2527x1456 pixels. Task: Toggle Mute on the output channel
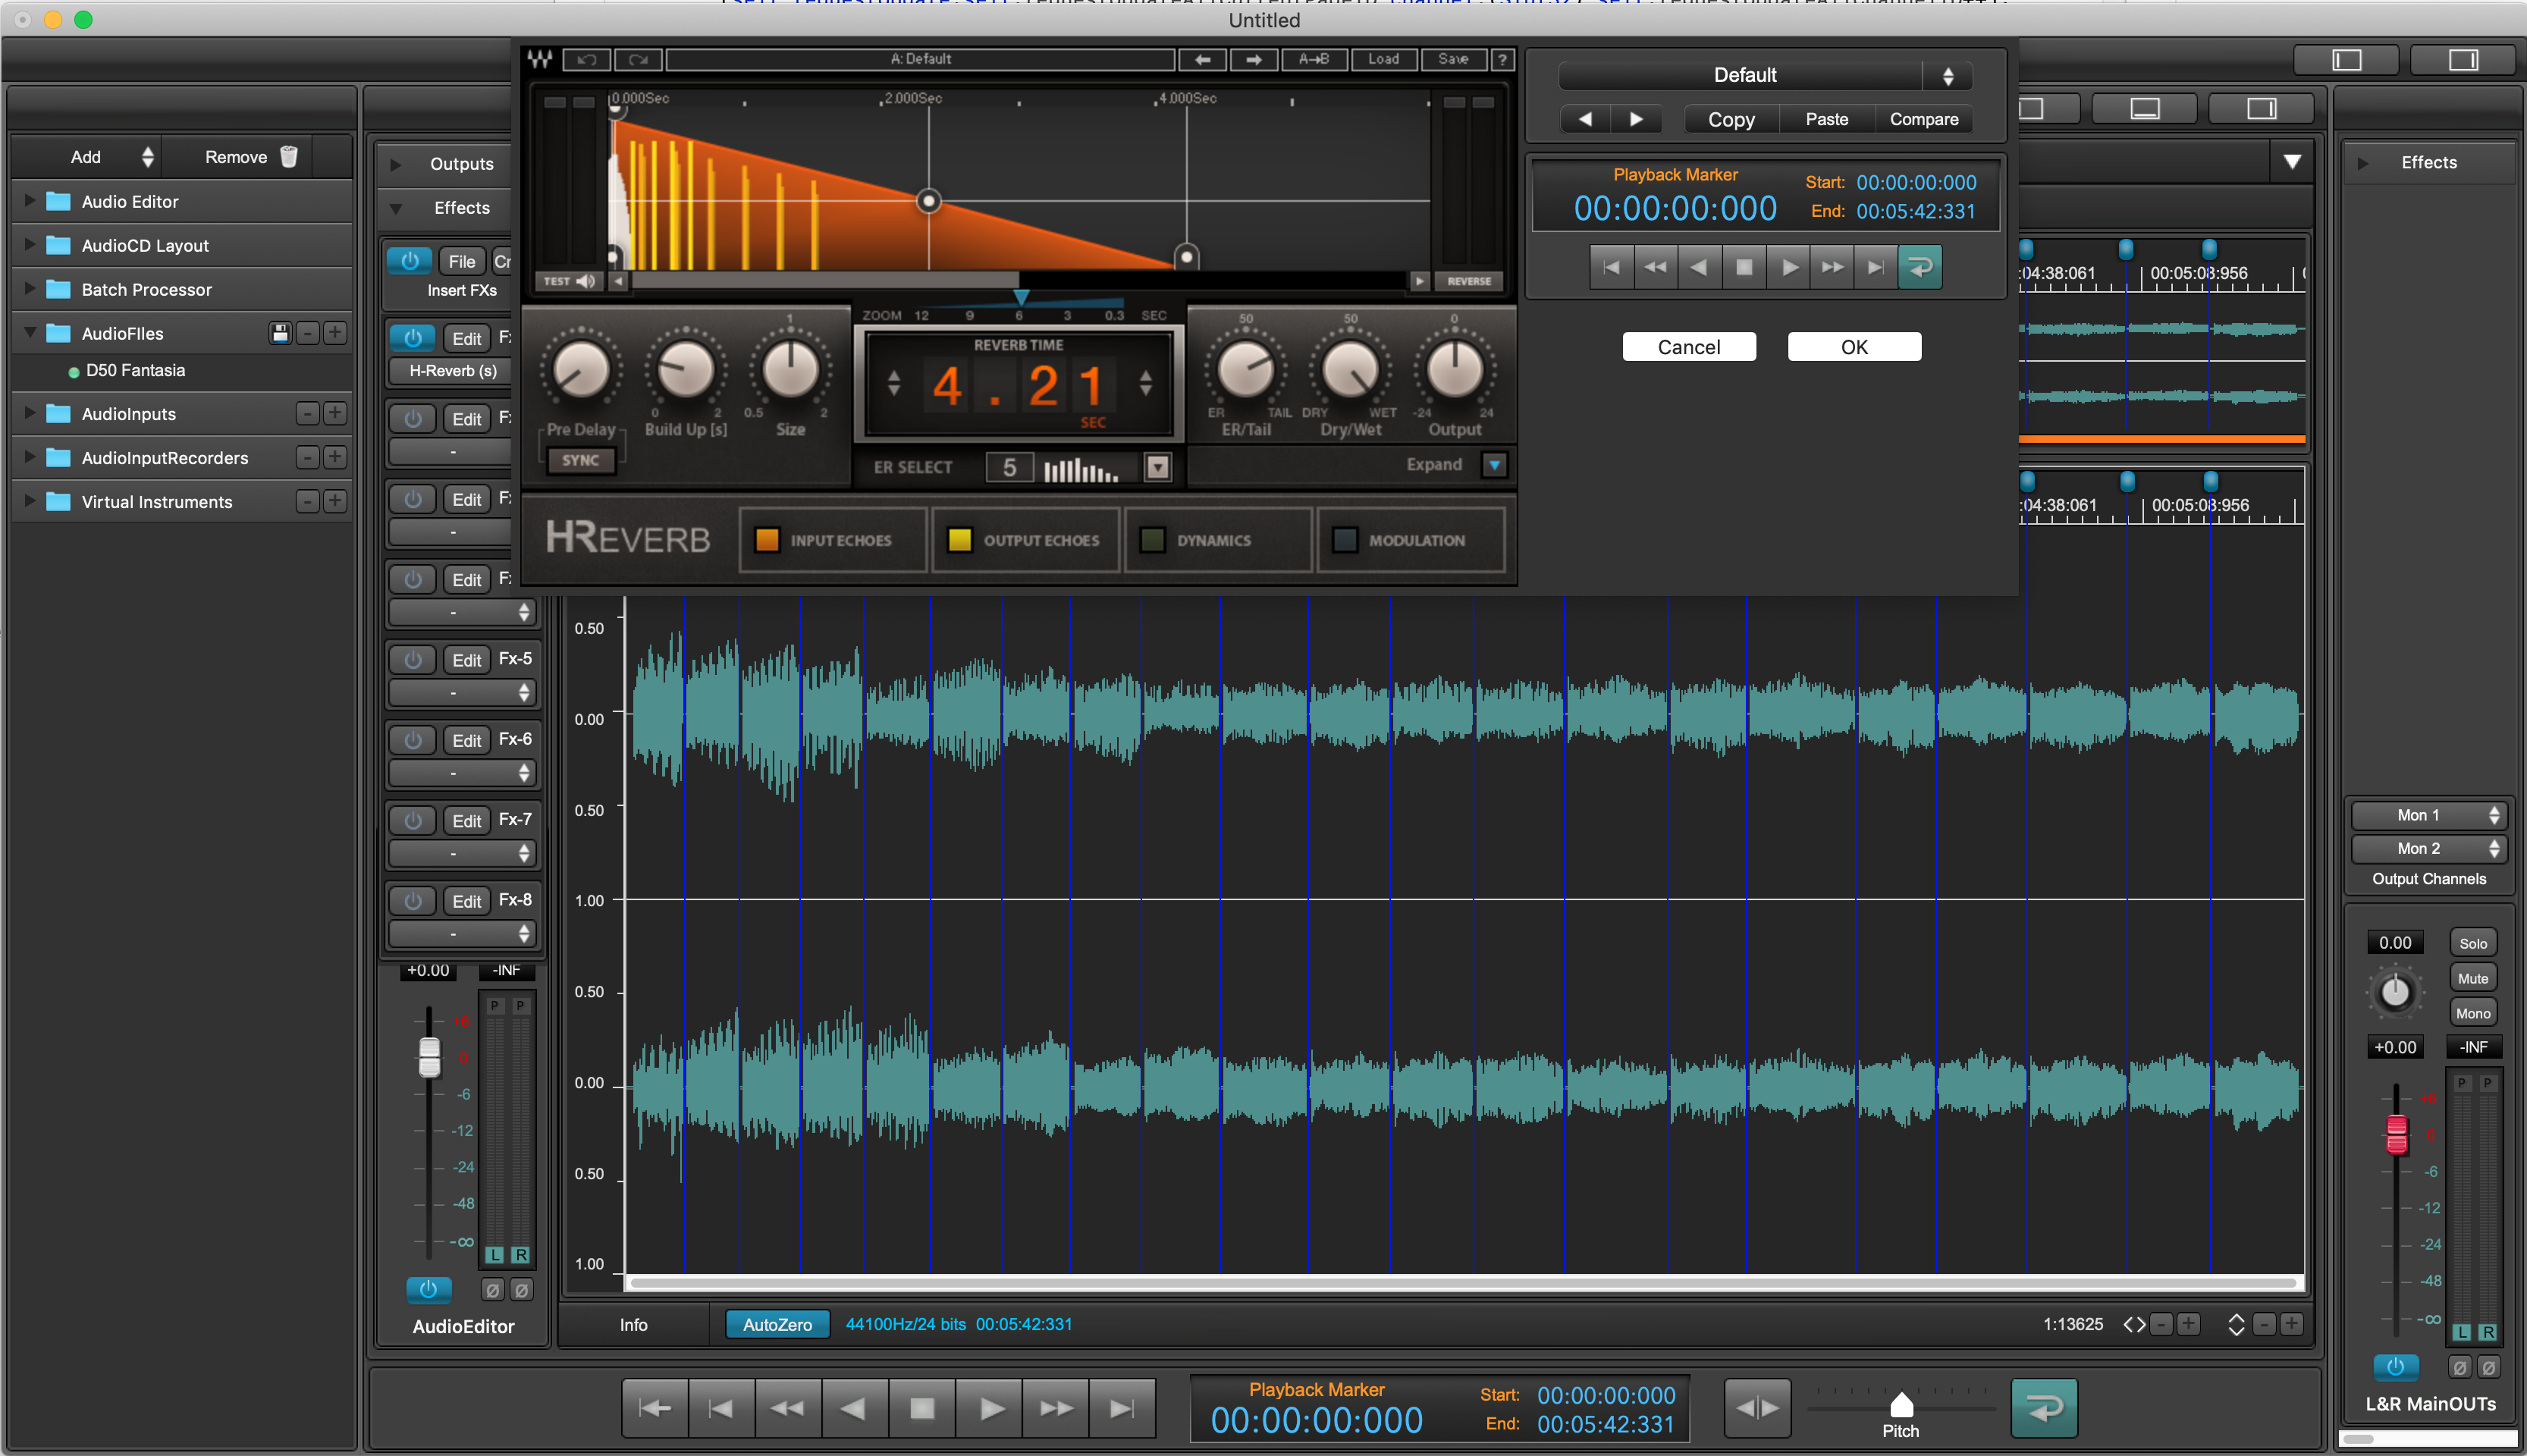pyautogui.click(x=2473, y=978)
